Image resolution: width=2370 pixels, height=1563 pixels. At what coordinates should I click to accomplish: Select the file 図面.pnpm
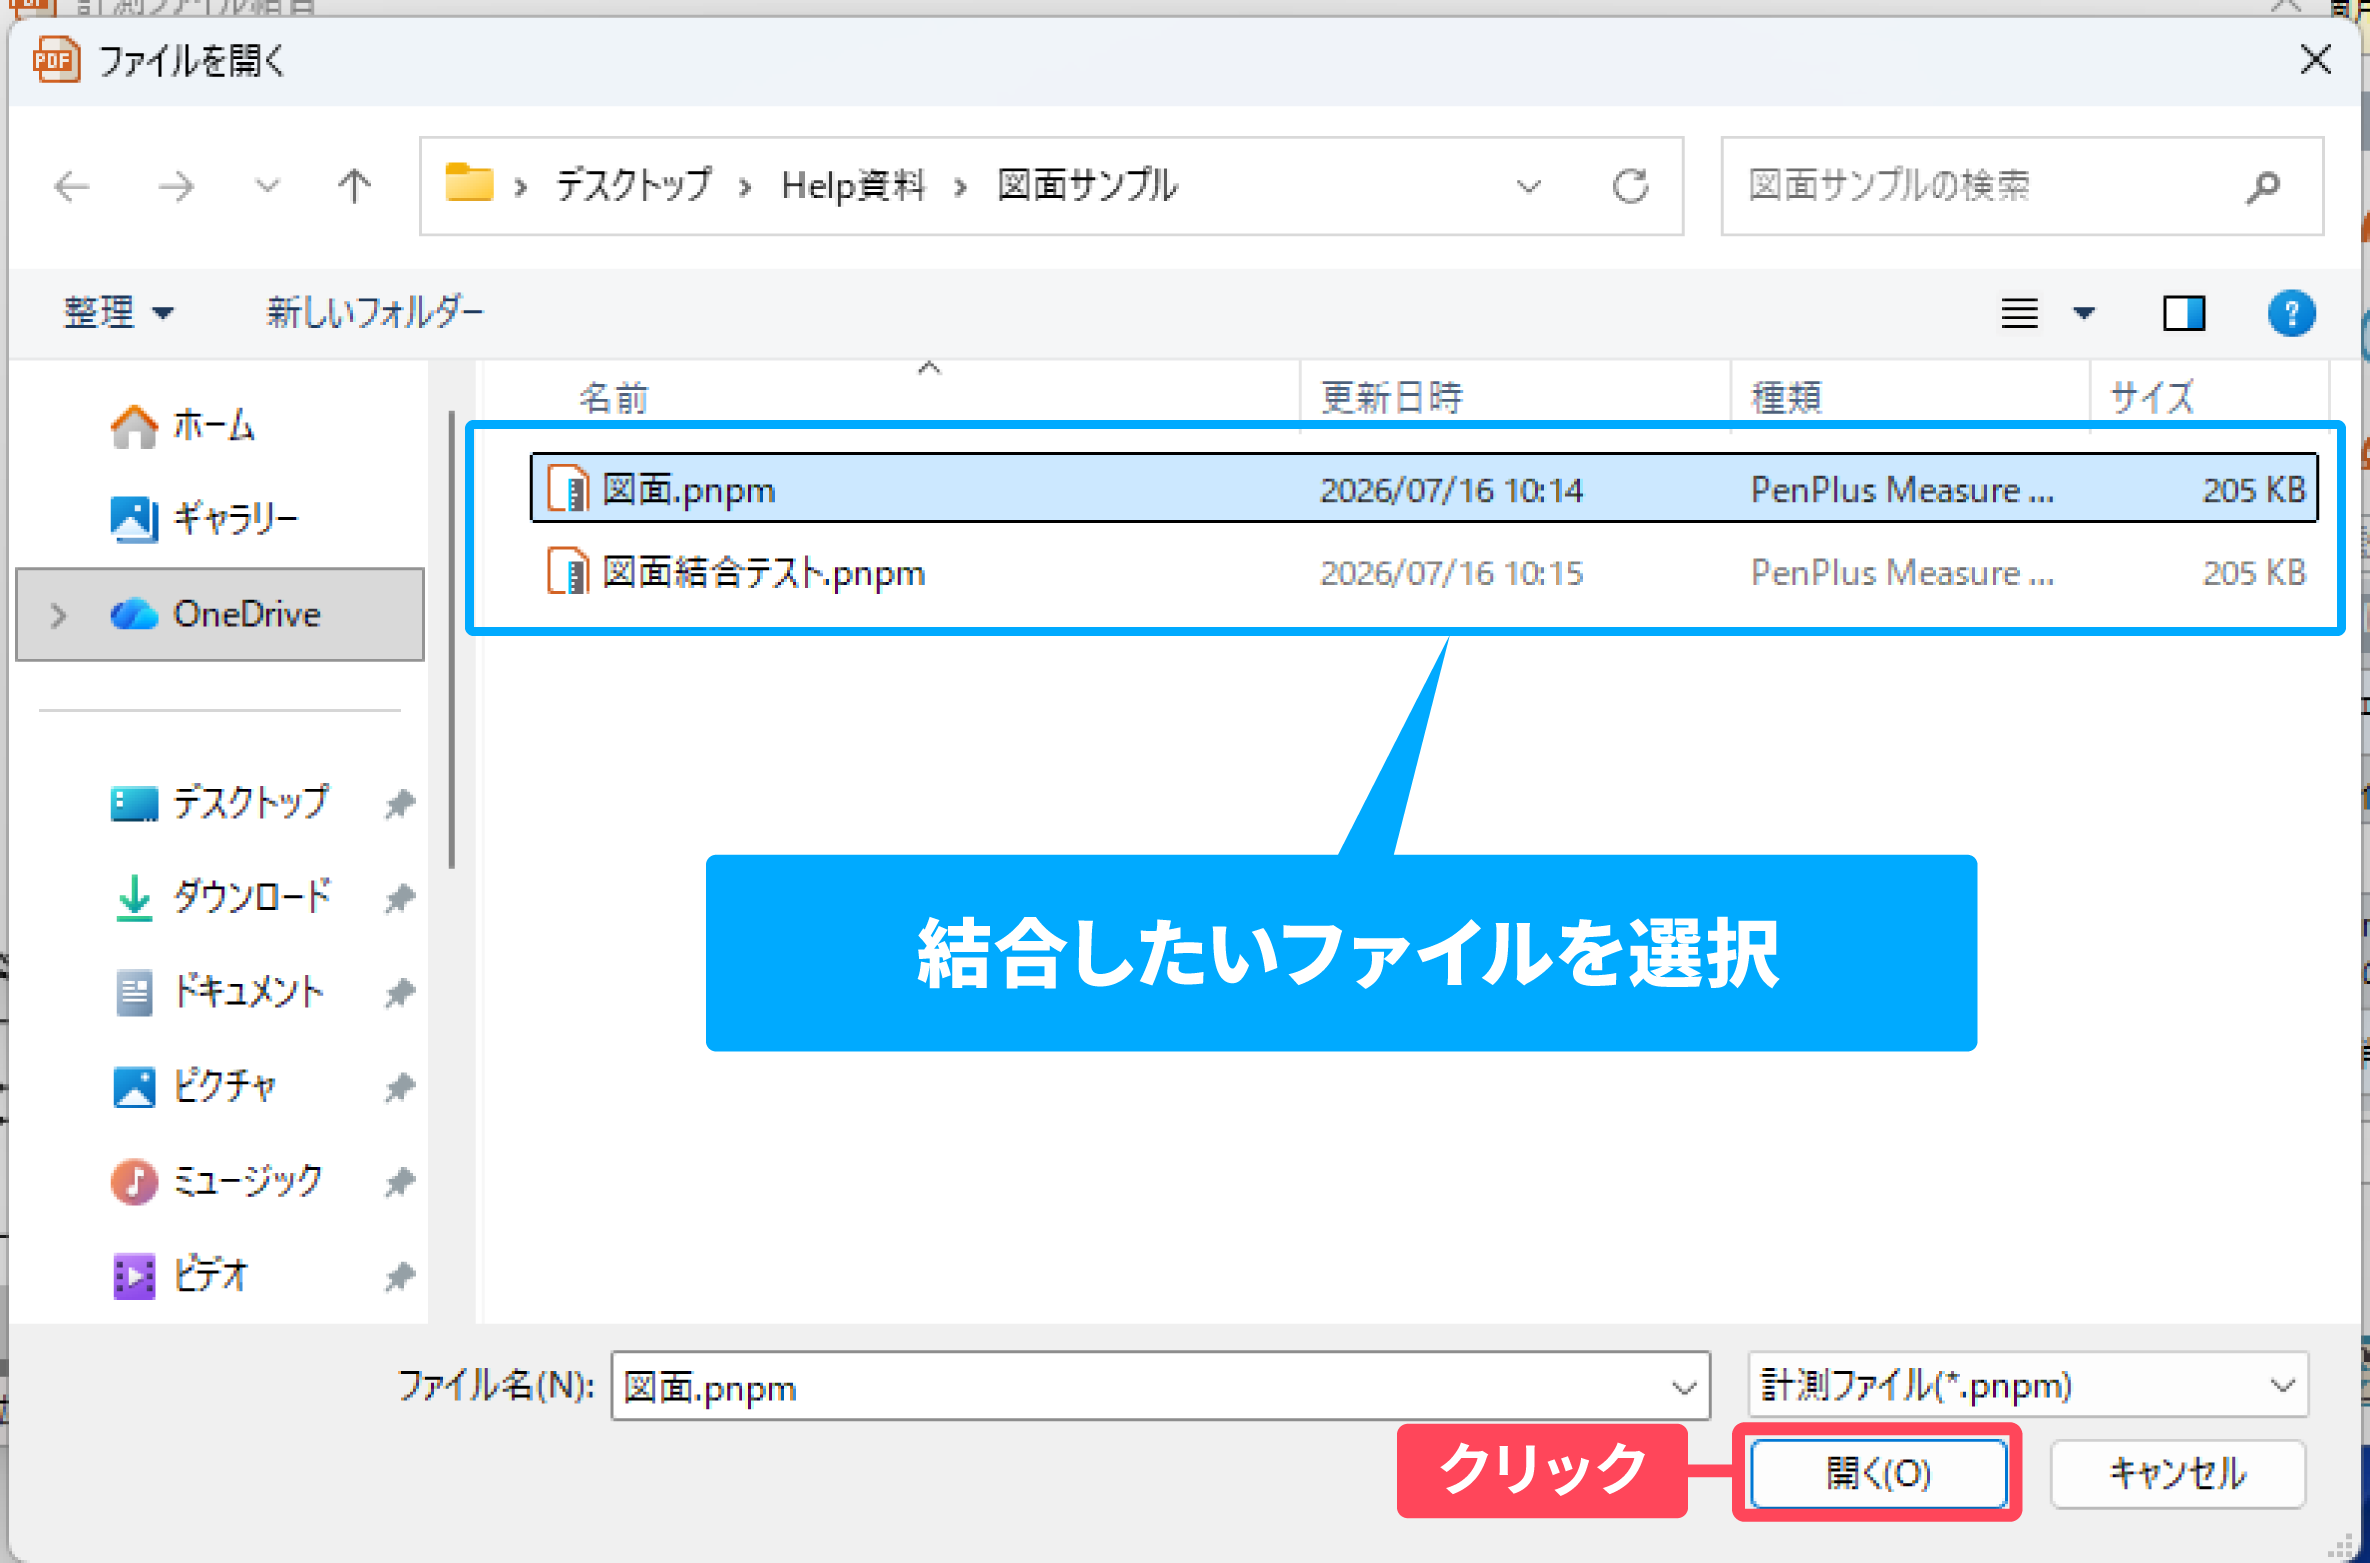point(1424,489)
